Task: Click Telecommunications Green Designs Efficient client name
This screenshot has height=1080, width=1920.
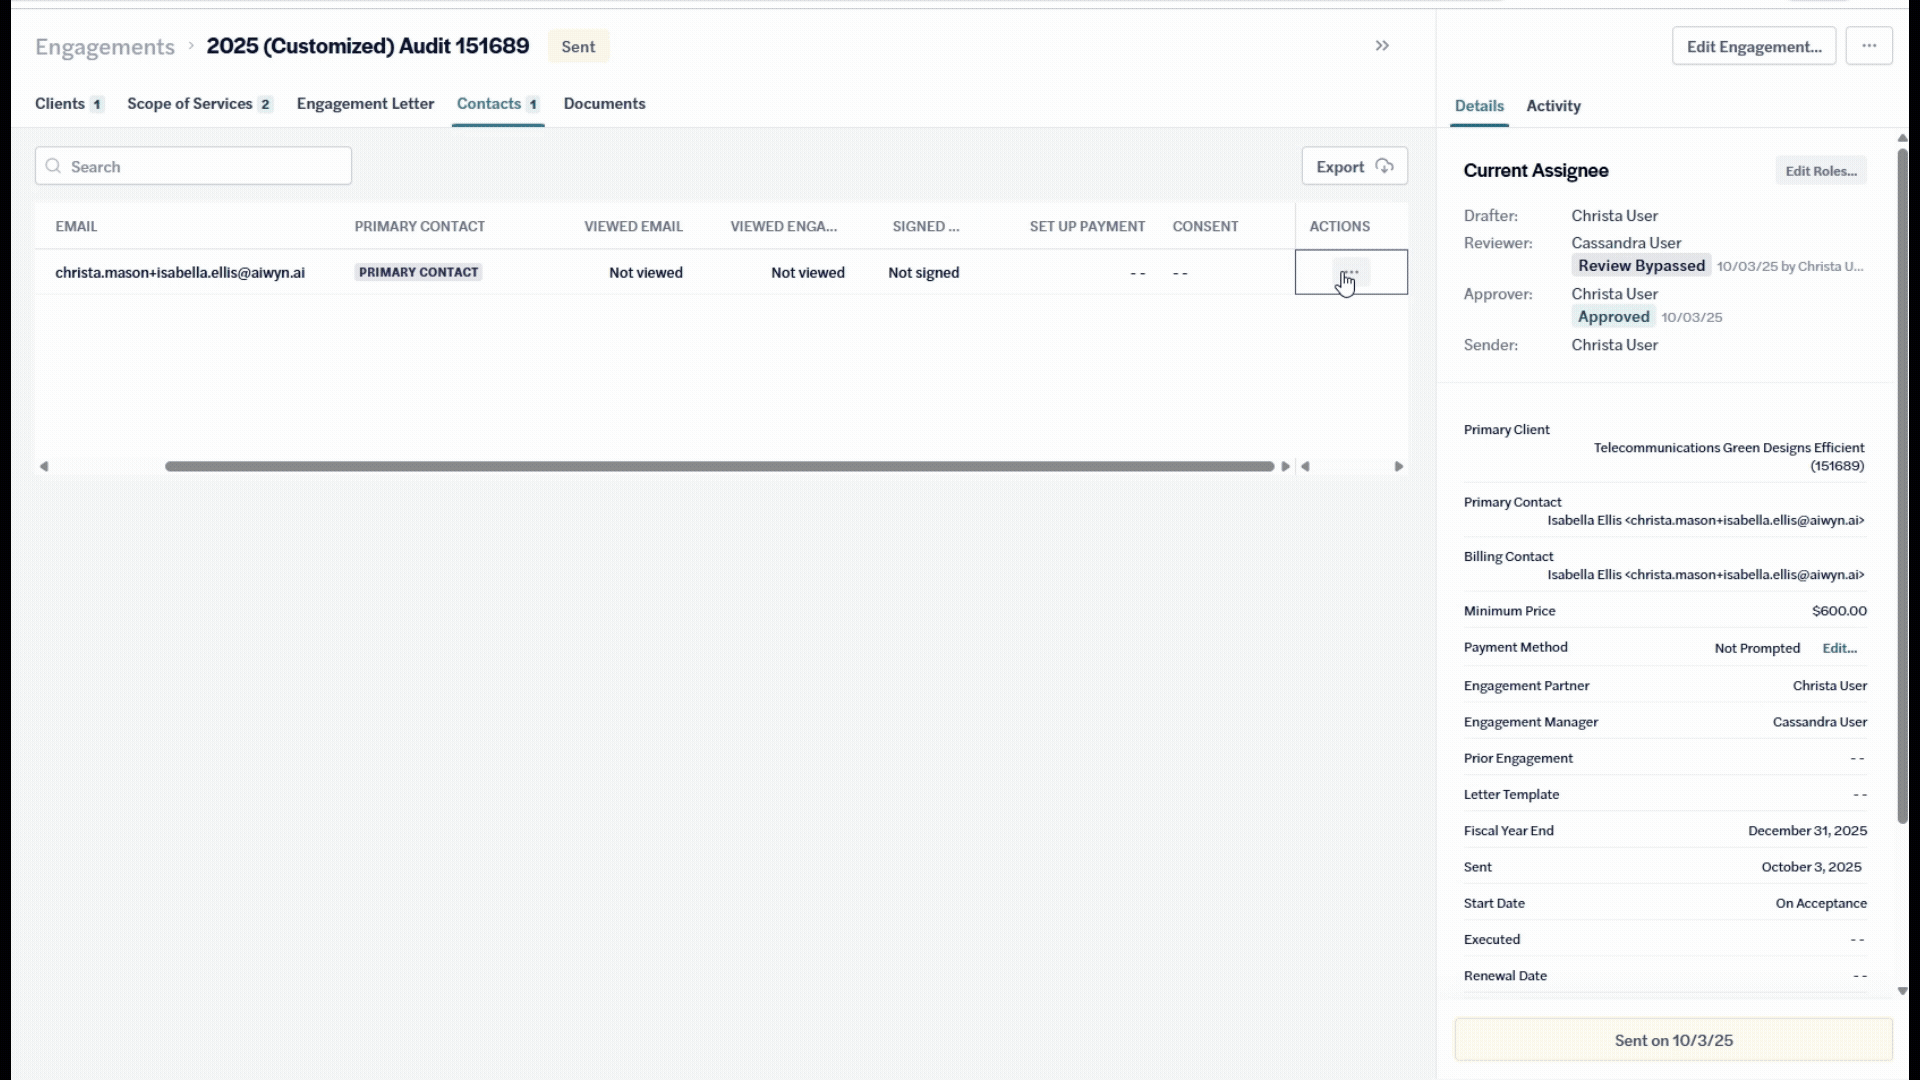Action: coord(1729,457)
